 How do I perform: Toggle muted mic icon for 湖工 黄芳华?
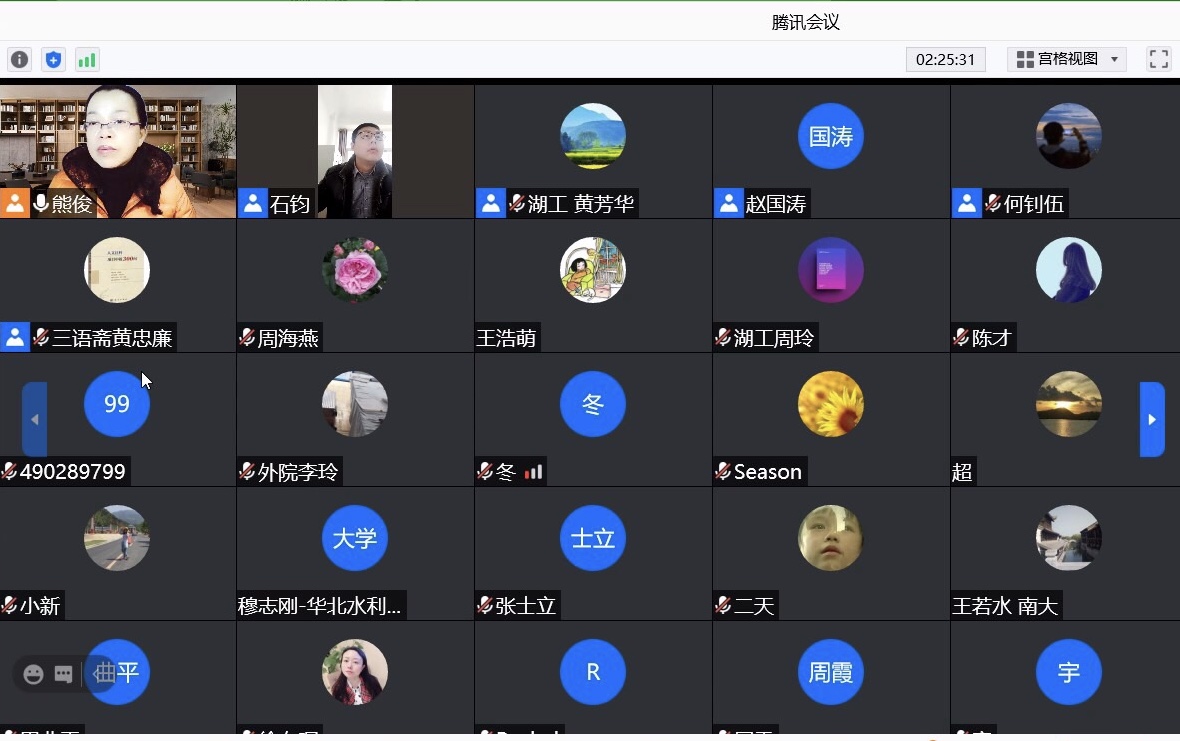(517, 204)
